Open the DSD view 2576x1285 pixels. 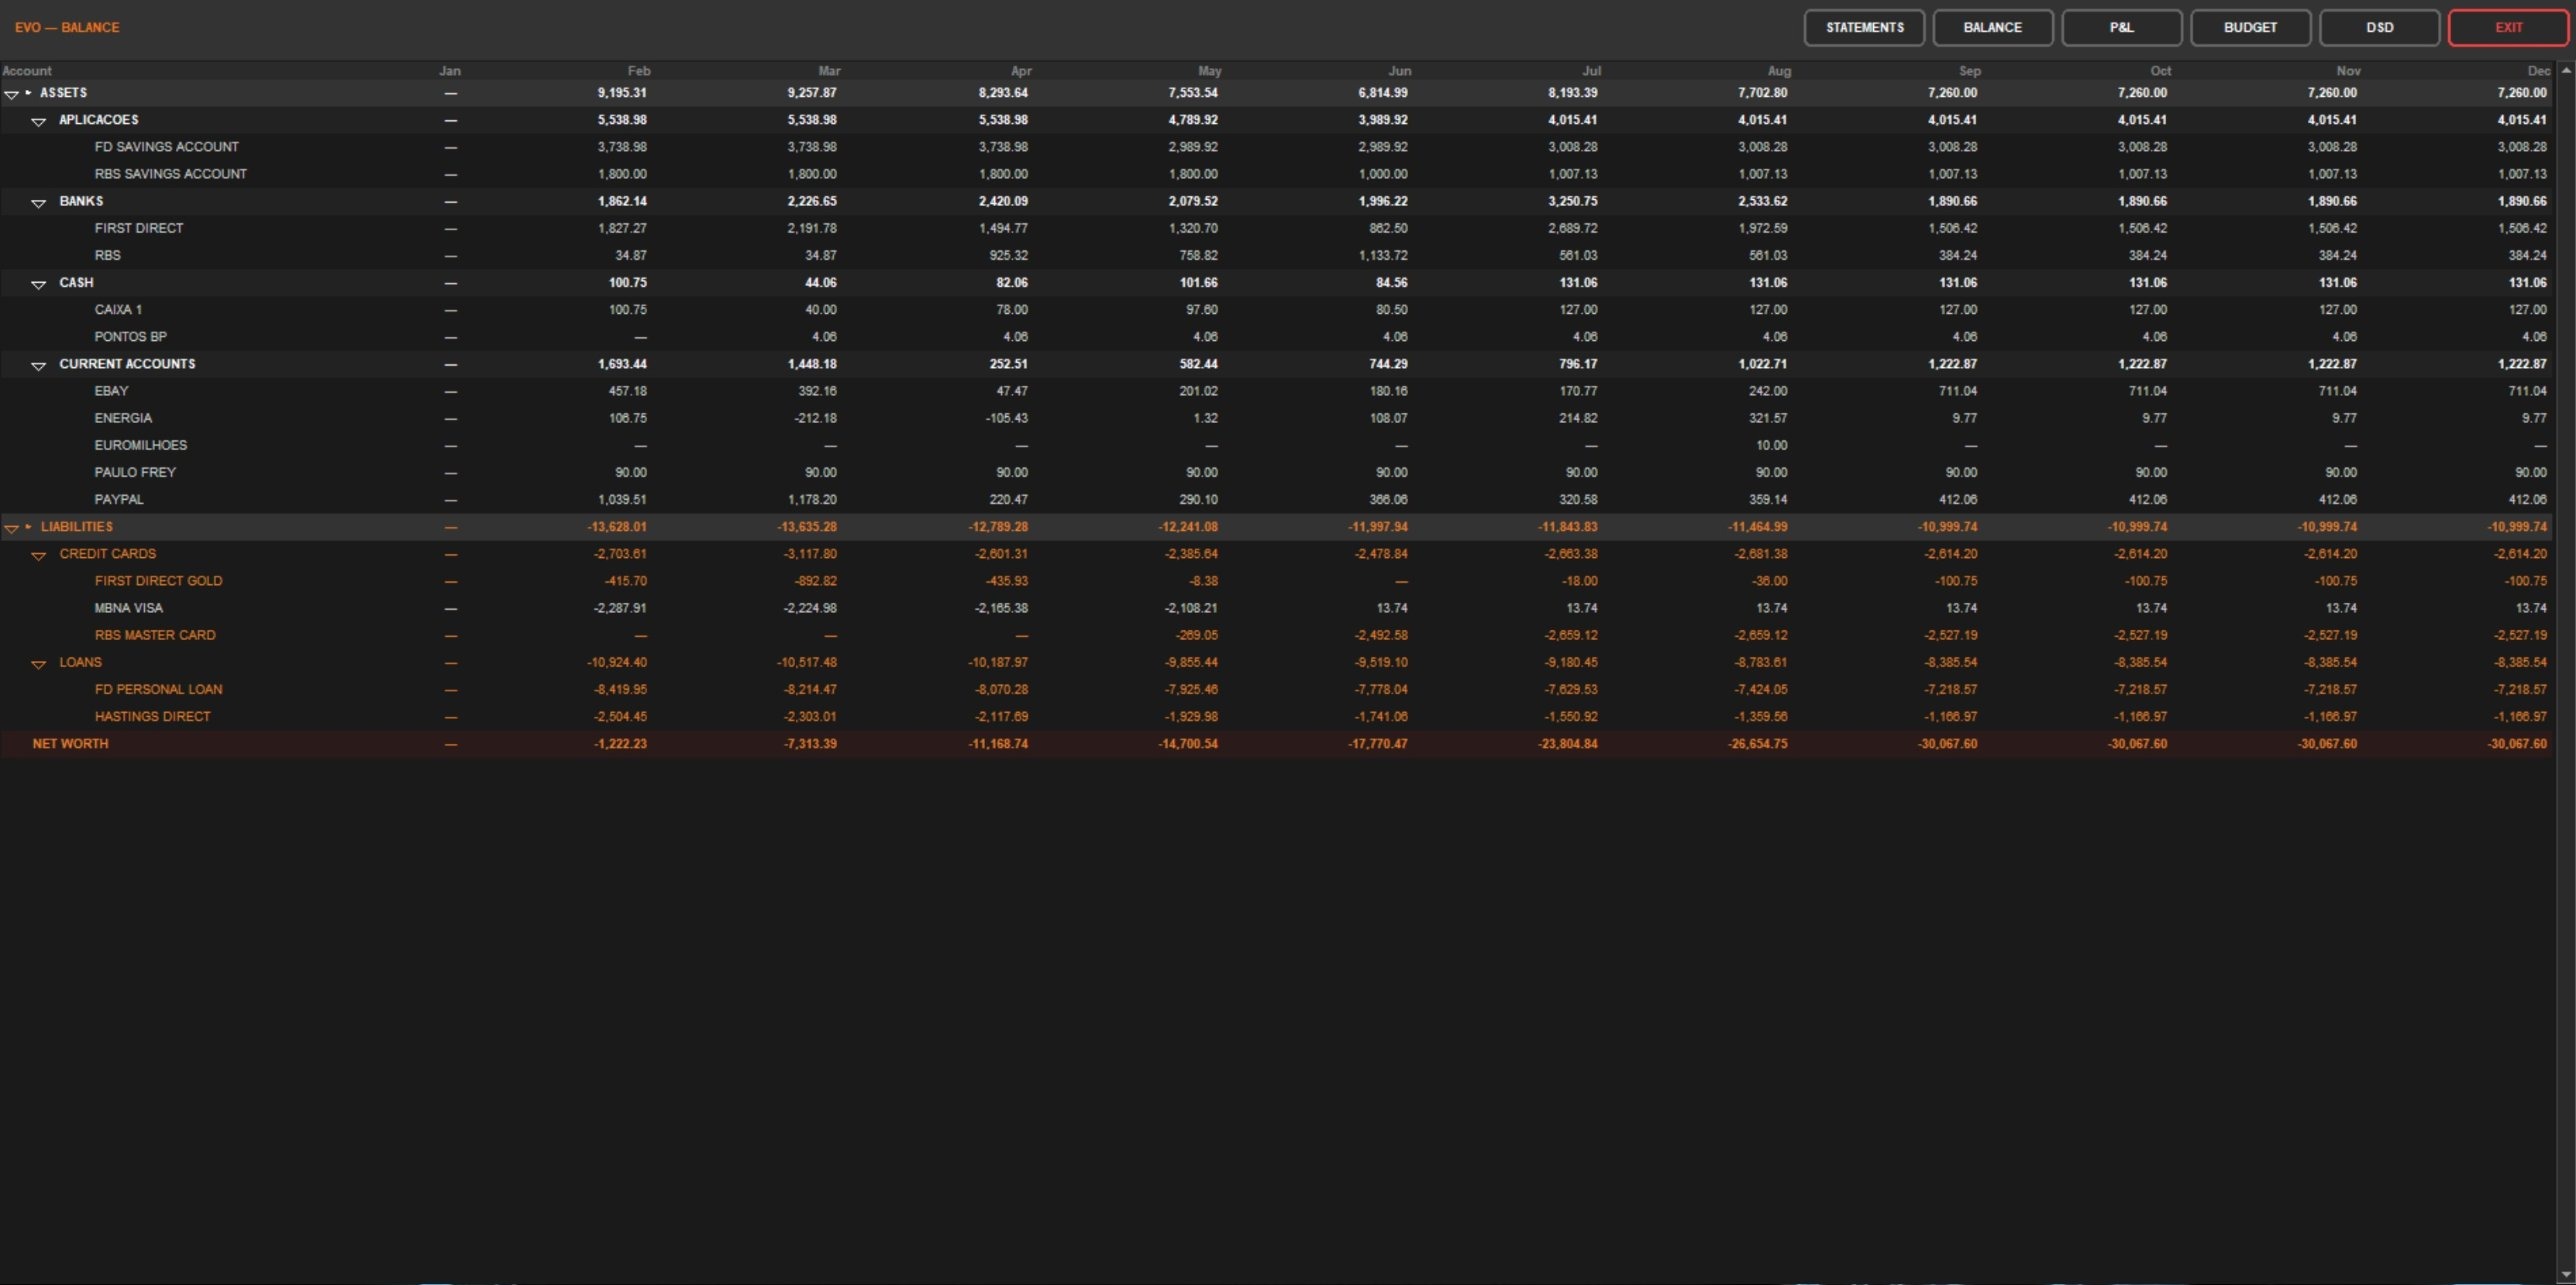pos(2379,28)
